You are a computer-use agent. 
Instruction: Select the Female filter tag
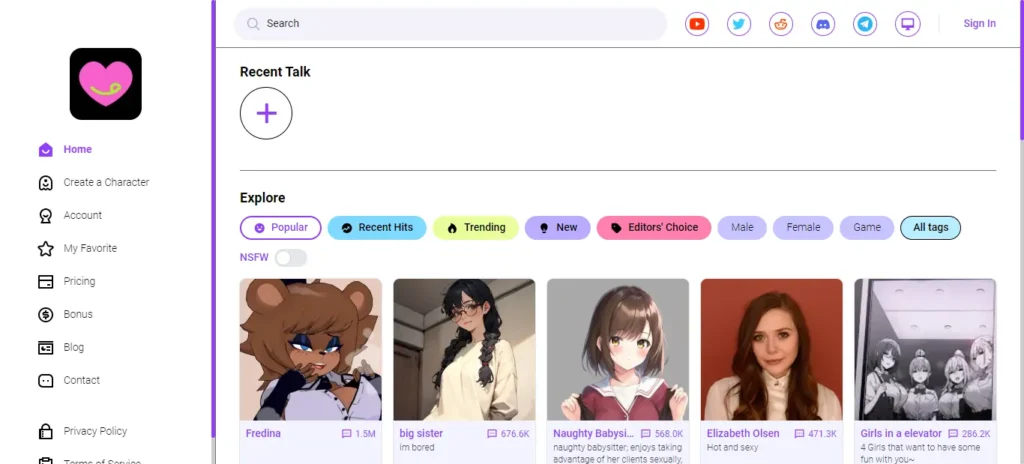[803, 227]
